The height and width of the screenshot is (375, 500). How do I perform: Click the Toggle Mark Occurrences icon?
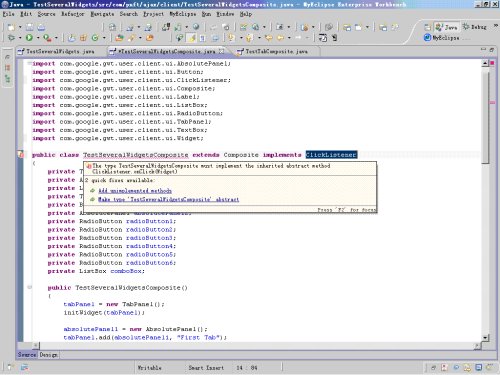pyautogui.click(x=192, y=38)
